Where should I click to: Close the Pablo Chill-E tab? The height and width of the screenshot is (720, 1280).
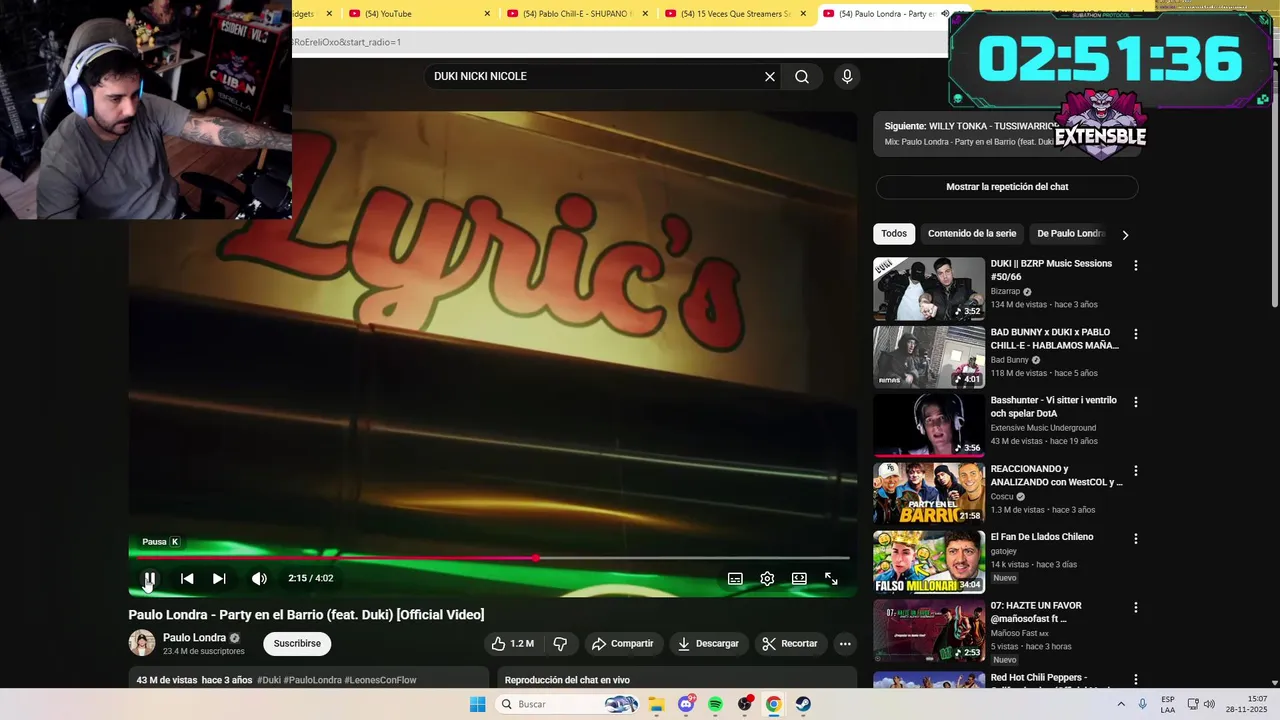[x=645, y=14]
